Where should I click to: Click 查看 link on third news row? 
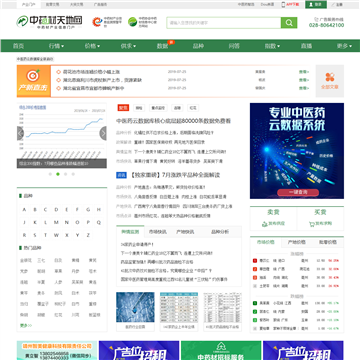pyautogui.click(x=304, y=88)
